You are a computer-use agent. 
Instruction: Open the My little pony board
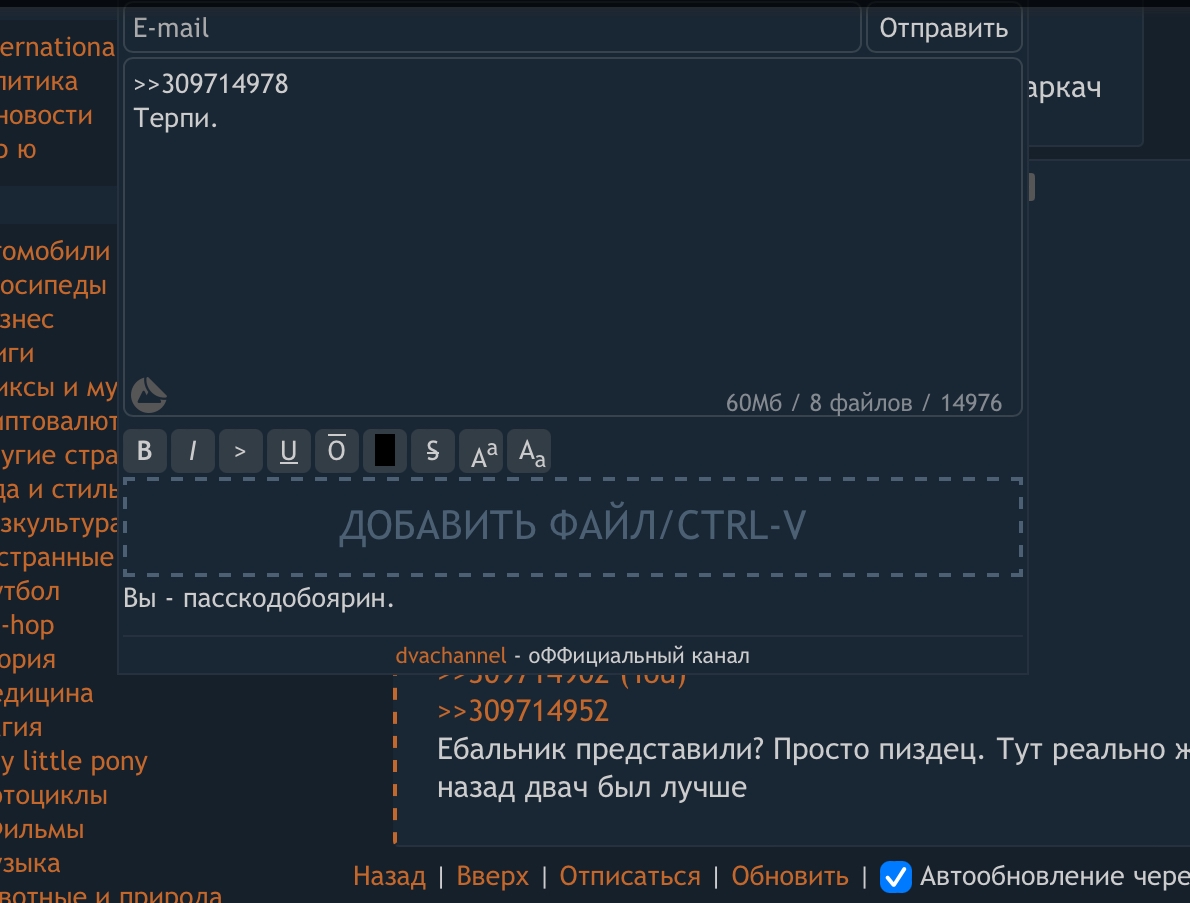74,761
